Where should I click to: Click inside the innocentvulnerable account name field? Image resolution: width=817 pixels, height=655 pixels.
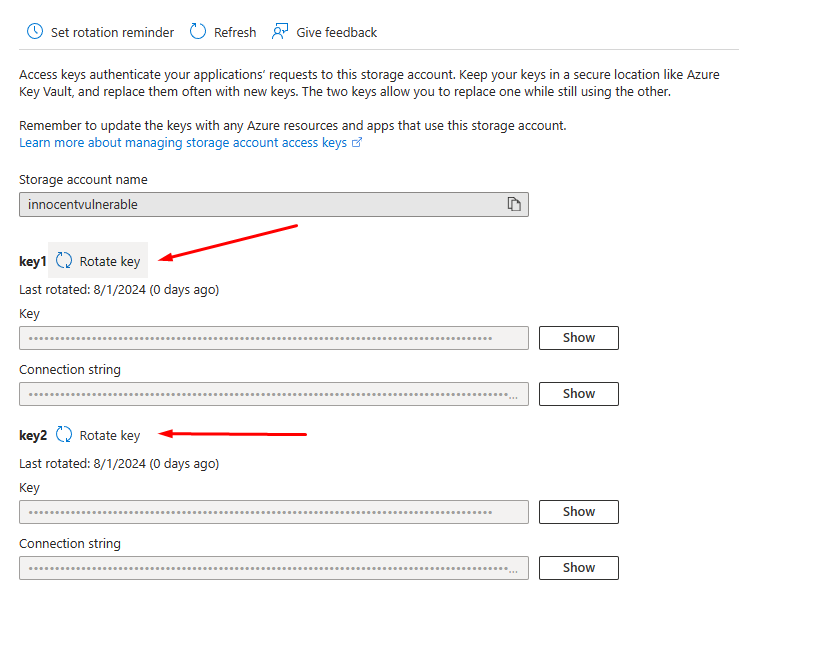point(260,204)
